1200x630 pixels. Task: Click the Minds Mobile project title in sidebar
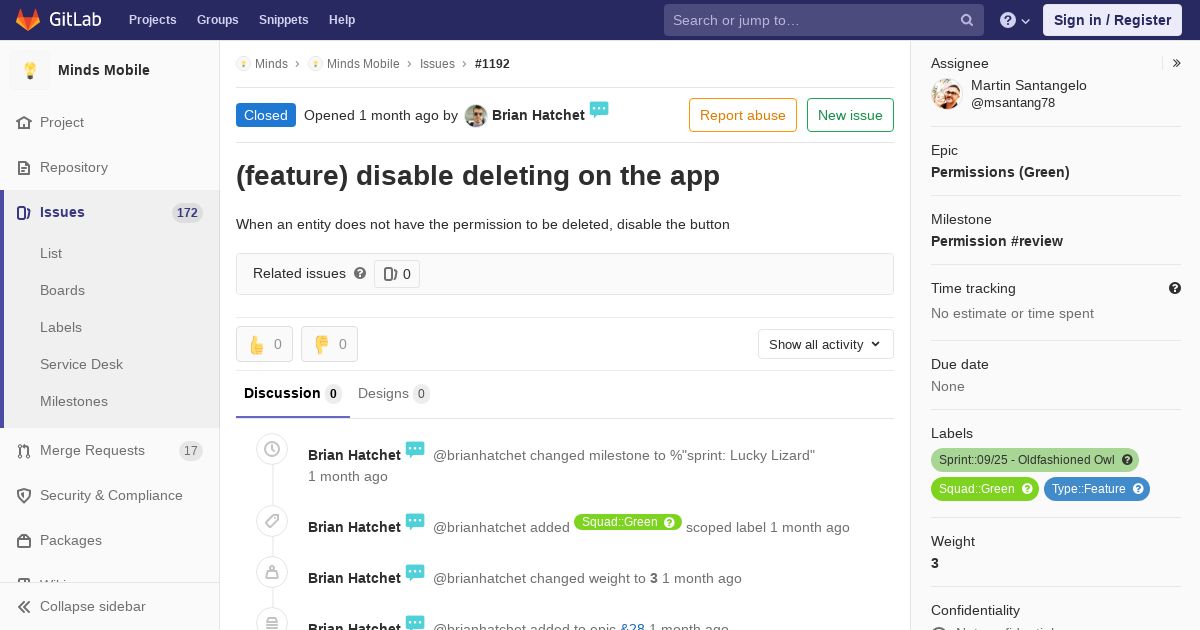(x=104, y=70)
